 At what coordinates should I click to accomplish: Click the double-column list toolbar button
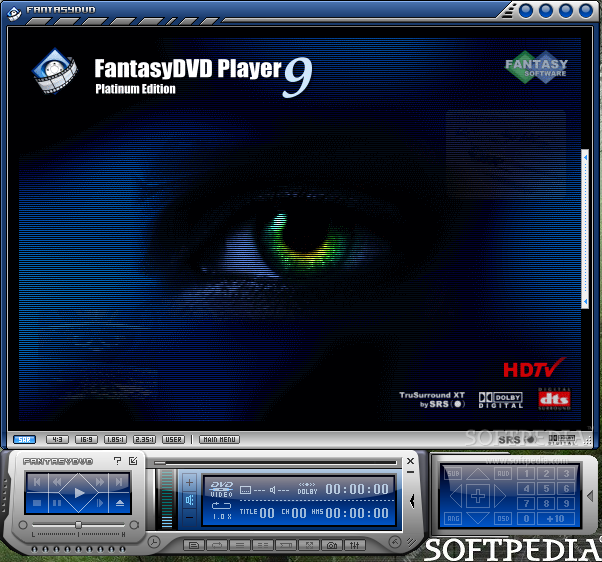[263, 545]
